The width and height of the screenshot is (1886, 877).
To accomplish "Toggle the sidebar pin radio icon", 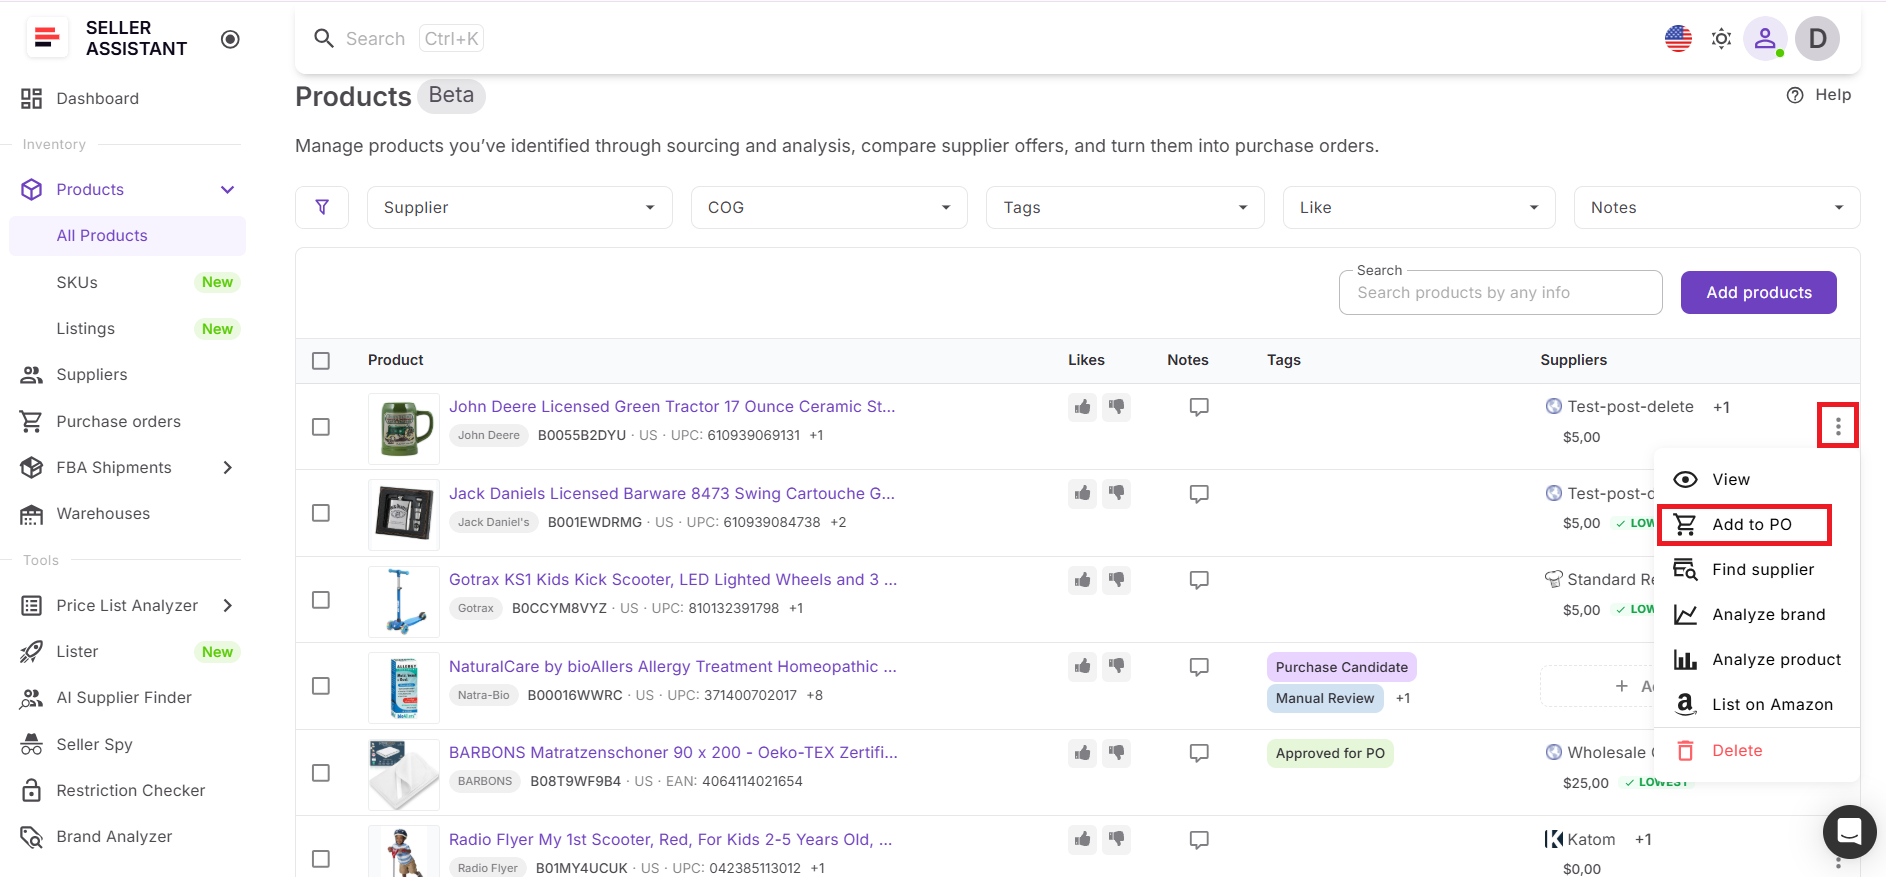I will (x=230, y=39).
